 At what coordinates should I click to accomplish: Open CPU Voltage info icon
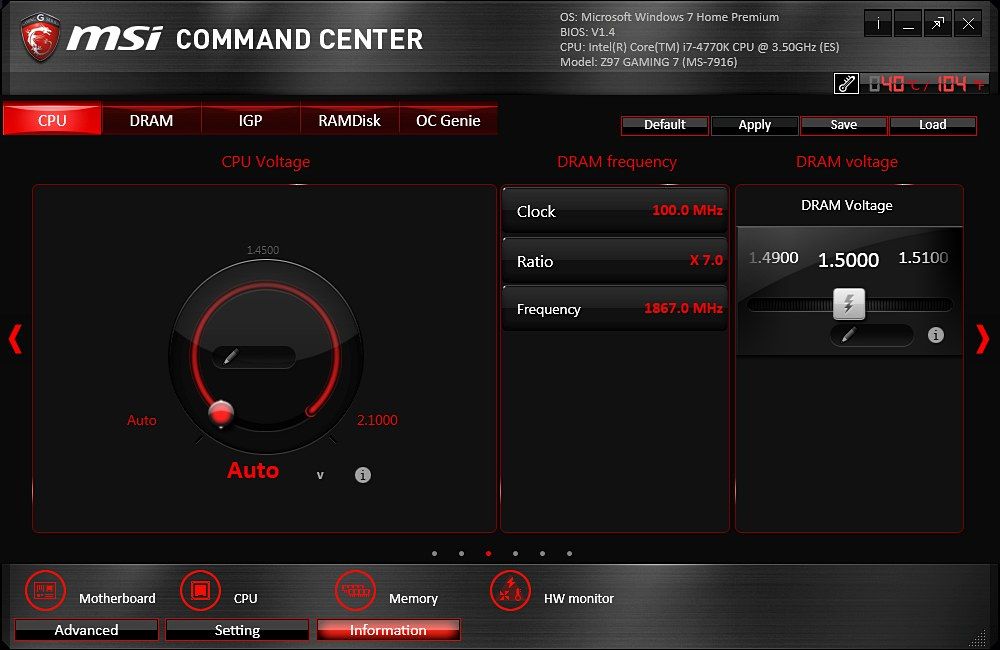pyautogui.click(x=363, y=475)
